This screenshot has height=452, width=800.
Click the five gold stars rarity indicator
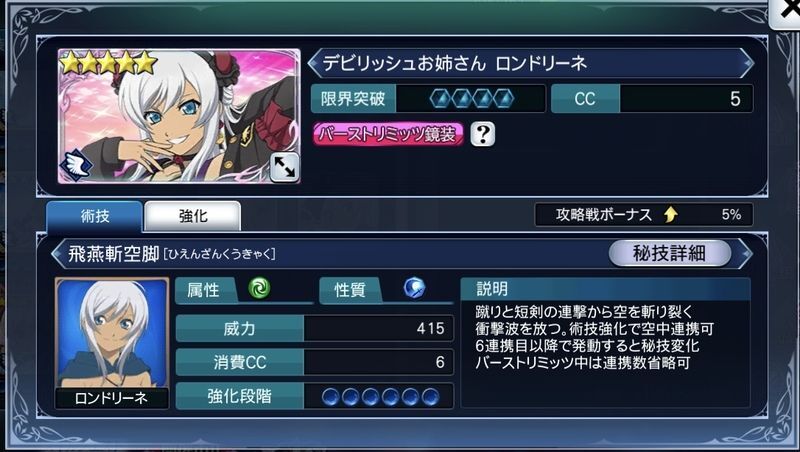(108, 62)
